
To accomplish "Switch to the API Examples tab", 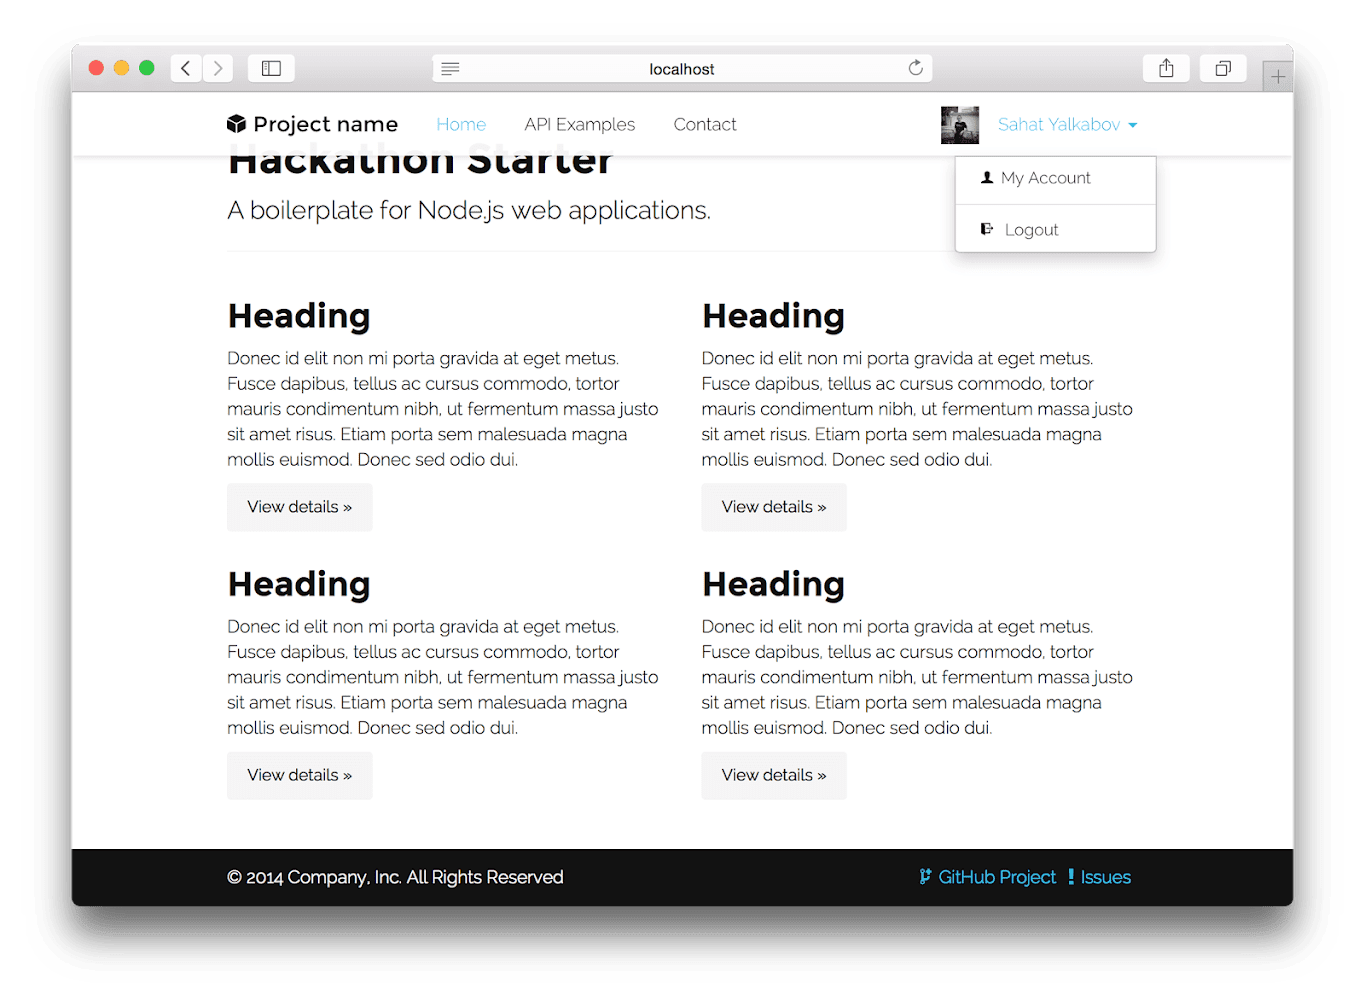I will (579, 124).
